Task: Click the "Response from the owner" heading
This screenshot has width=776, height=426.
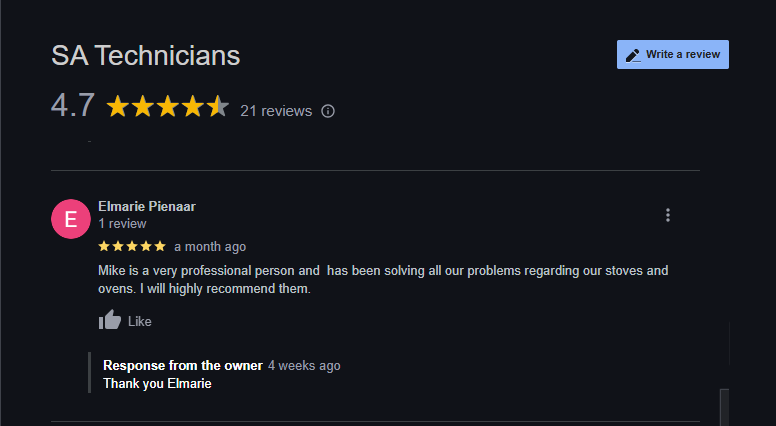Action: [183, 366]
